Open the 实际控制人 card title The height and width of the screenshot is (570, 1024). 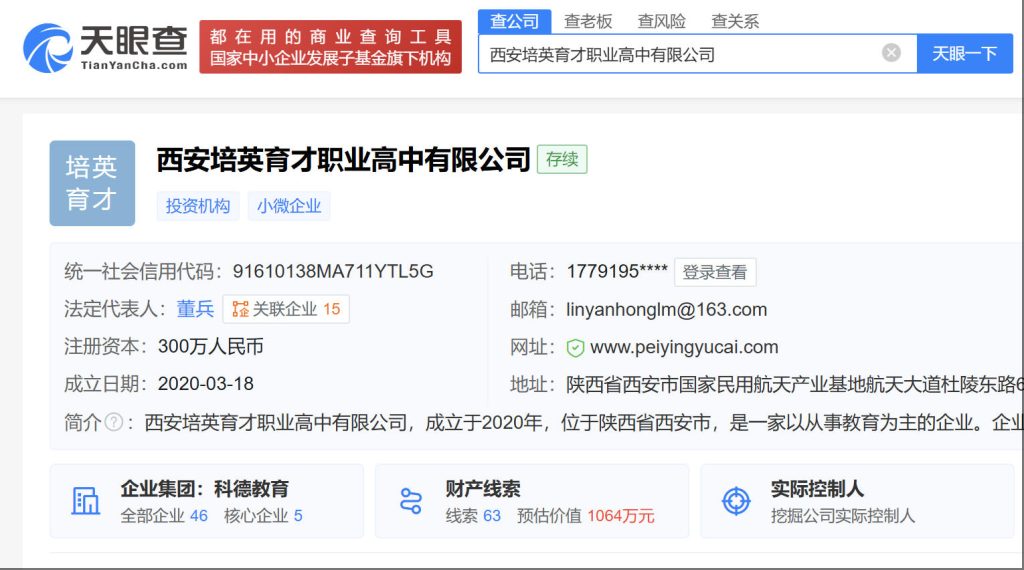(x=817, y=489)
